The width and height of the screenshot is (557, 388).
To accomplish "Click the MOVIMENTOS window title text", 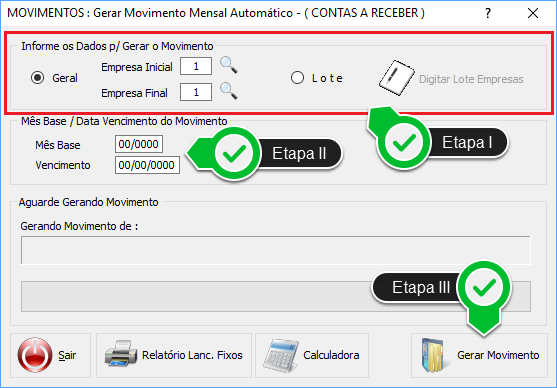I will (216, 13).
